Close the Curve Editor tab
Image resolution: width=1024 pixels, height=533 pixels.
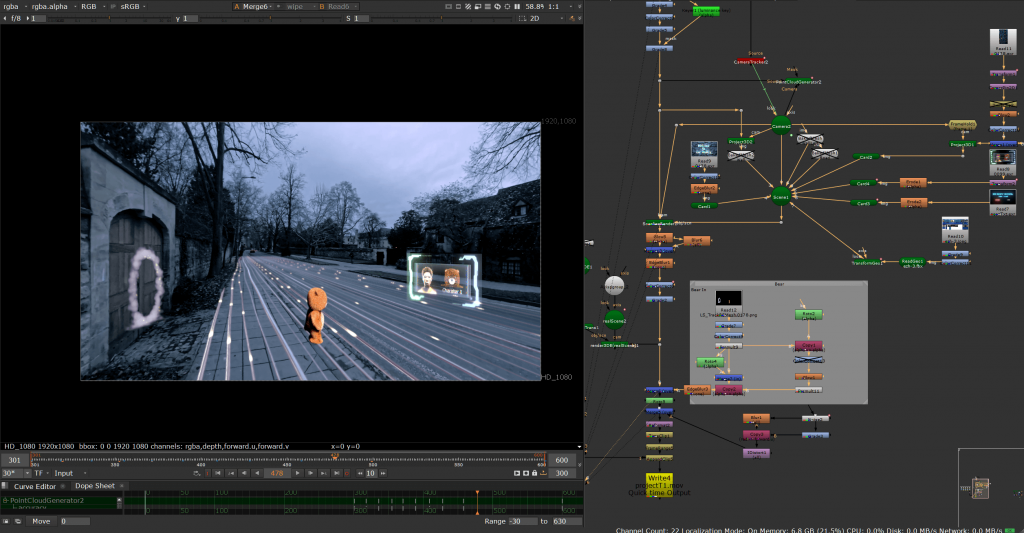pyautogui.click(x=63, y=486)
